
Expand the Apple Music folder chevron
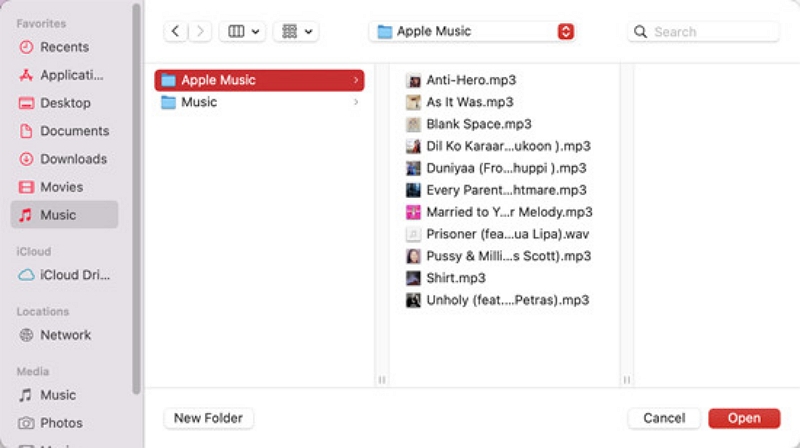pyautogui.click(x=356, y=80)
